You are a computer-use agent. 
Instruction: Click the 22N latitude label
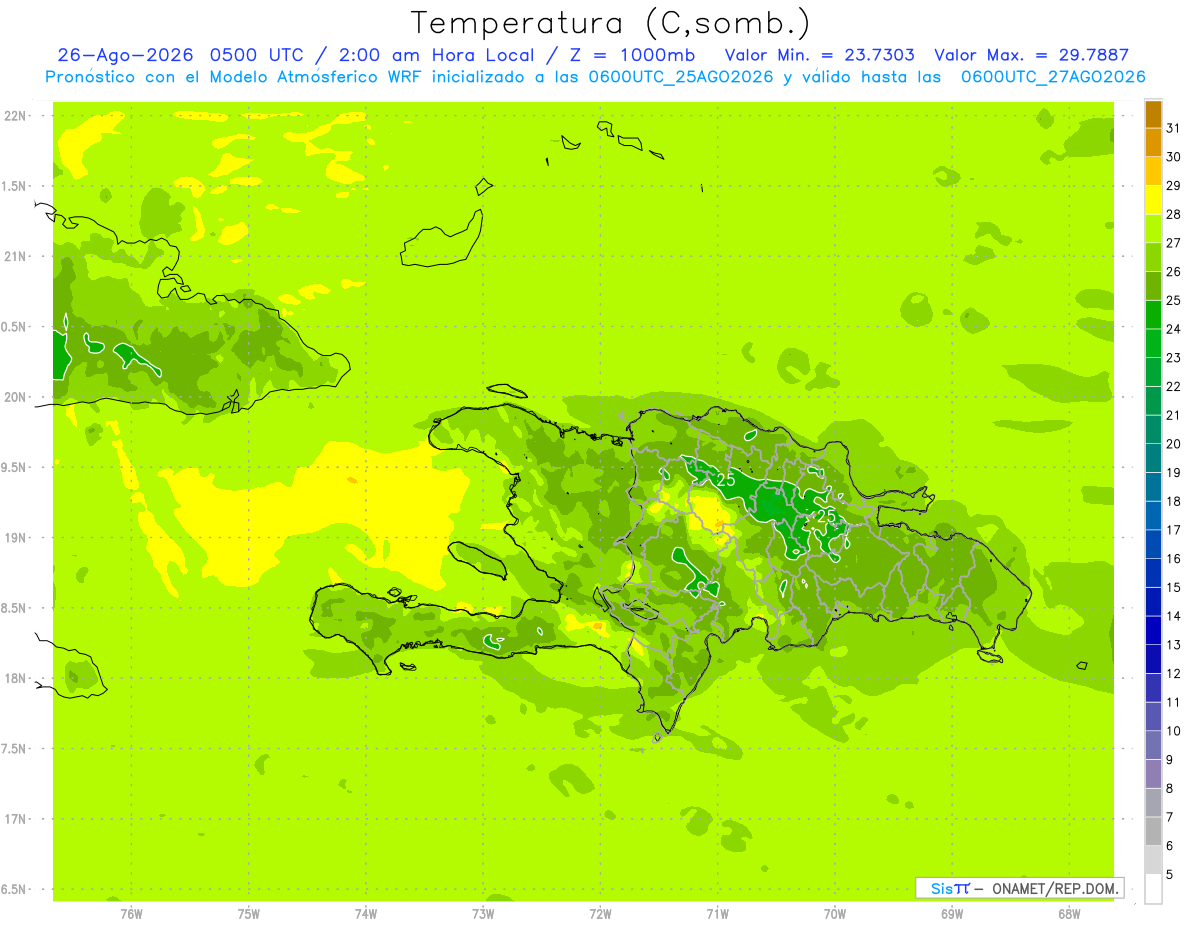[15, 115]
